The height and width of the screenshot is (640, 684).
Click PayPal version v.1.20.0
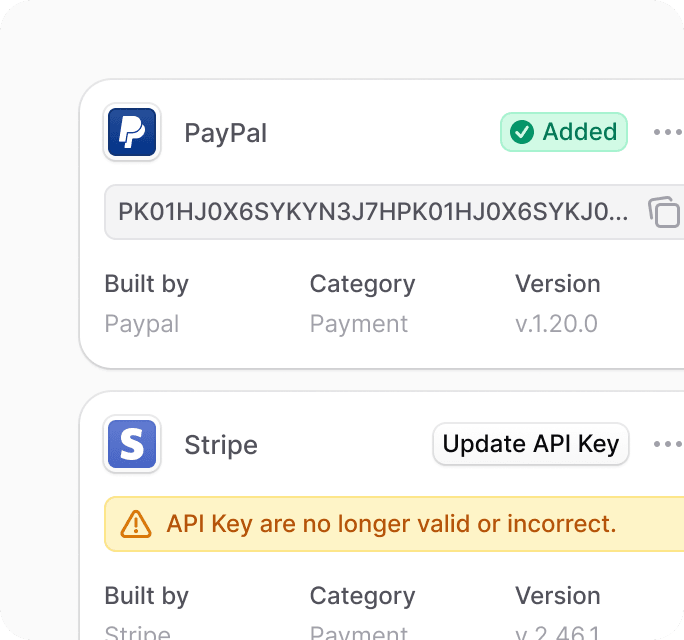click(556, 324)
